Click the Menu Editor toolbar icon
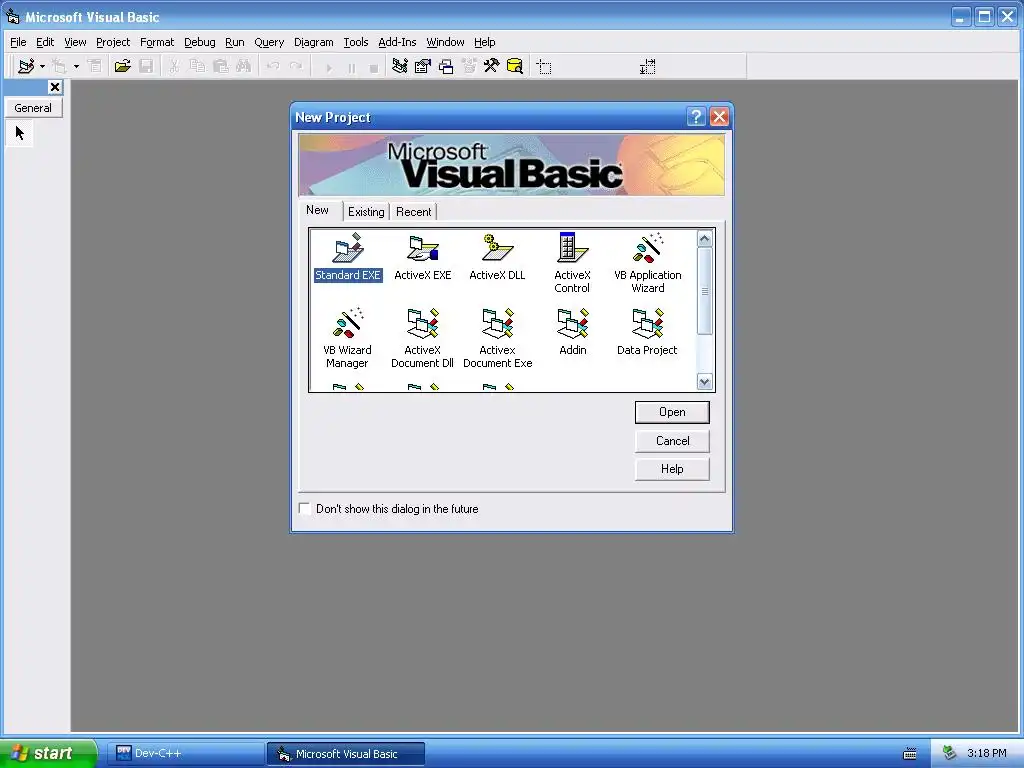Viewport: 1024px width, 768px height. pyautogui.click(x=95, y=66)
